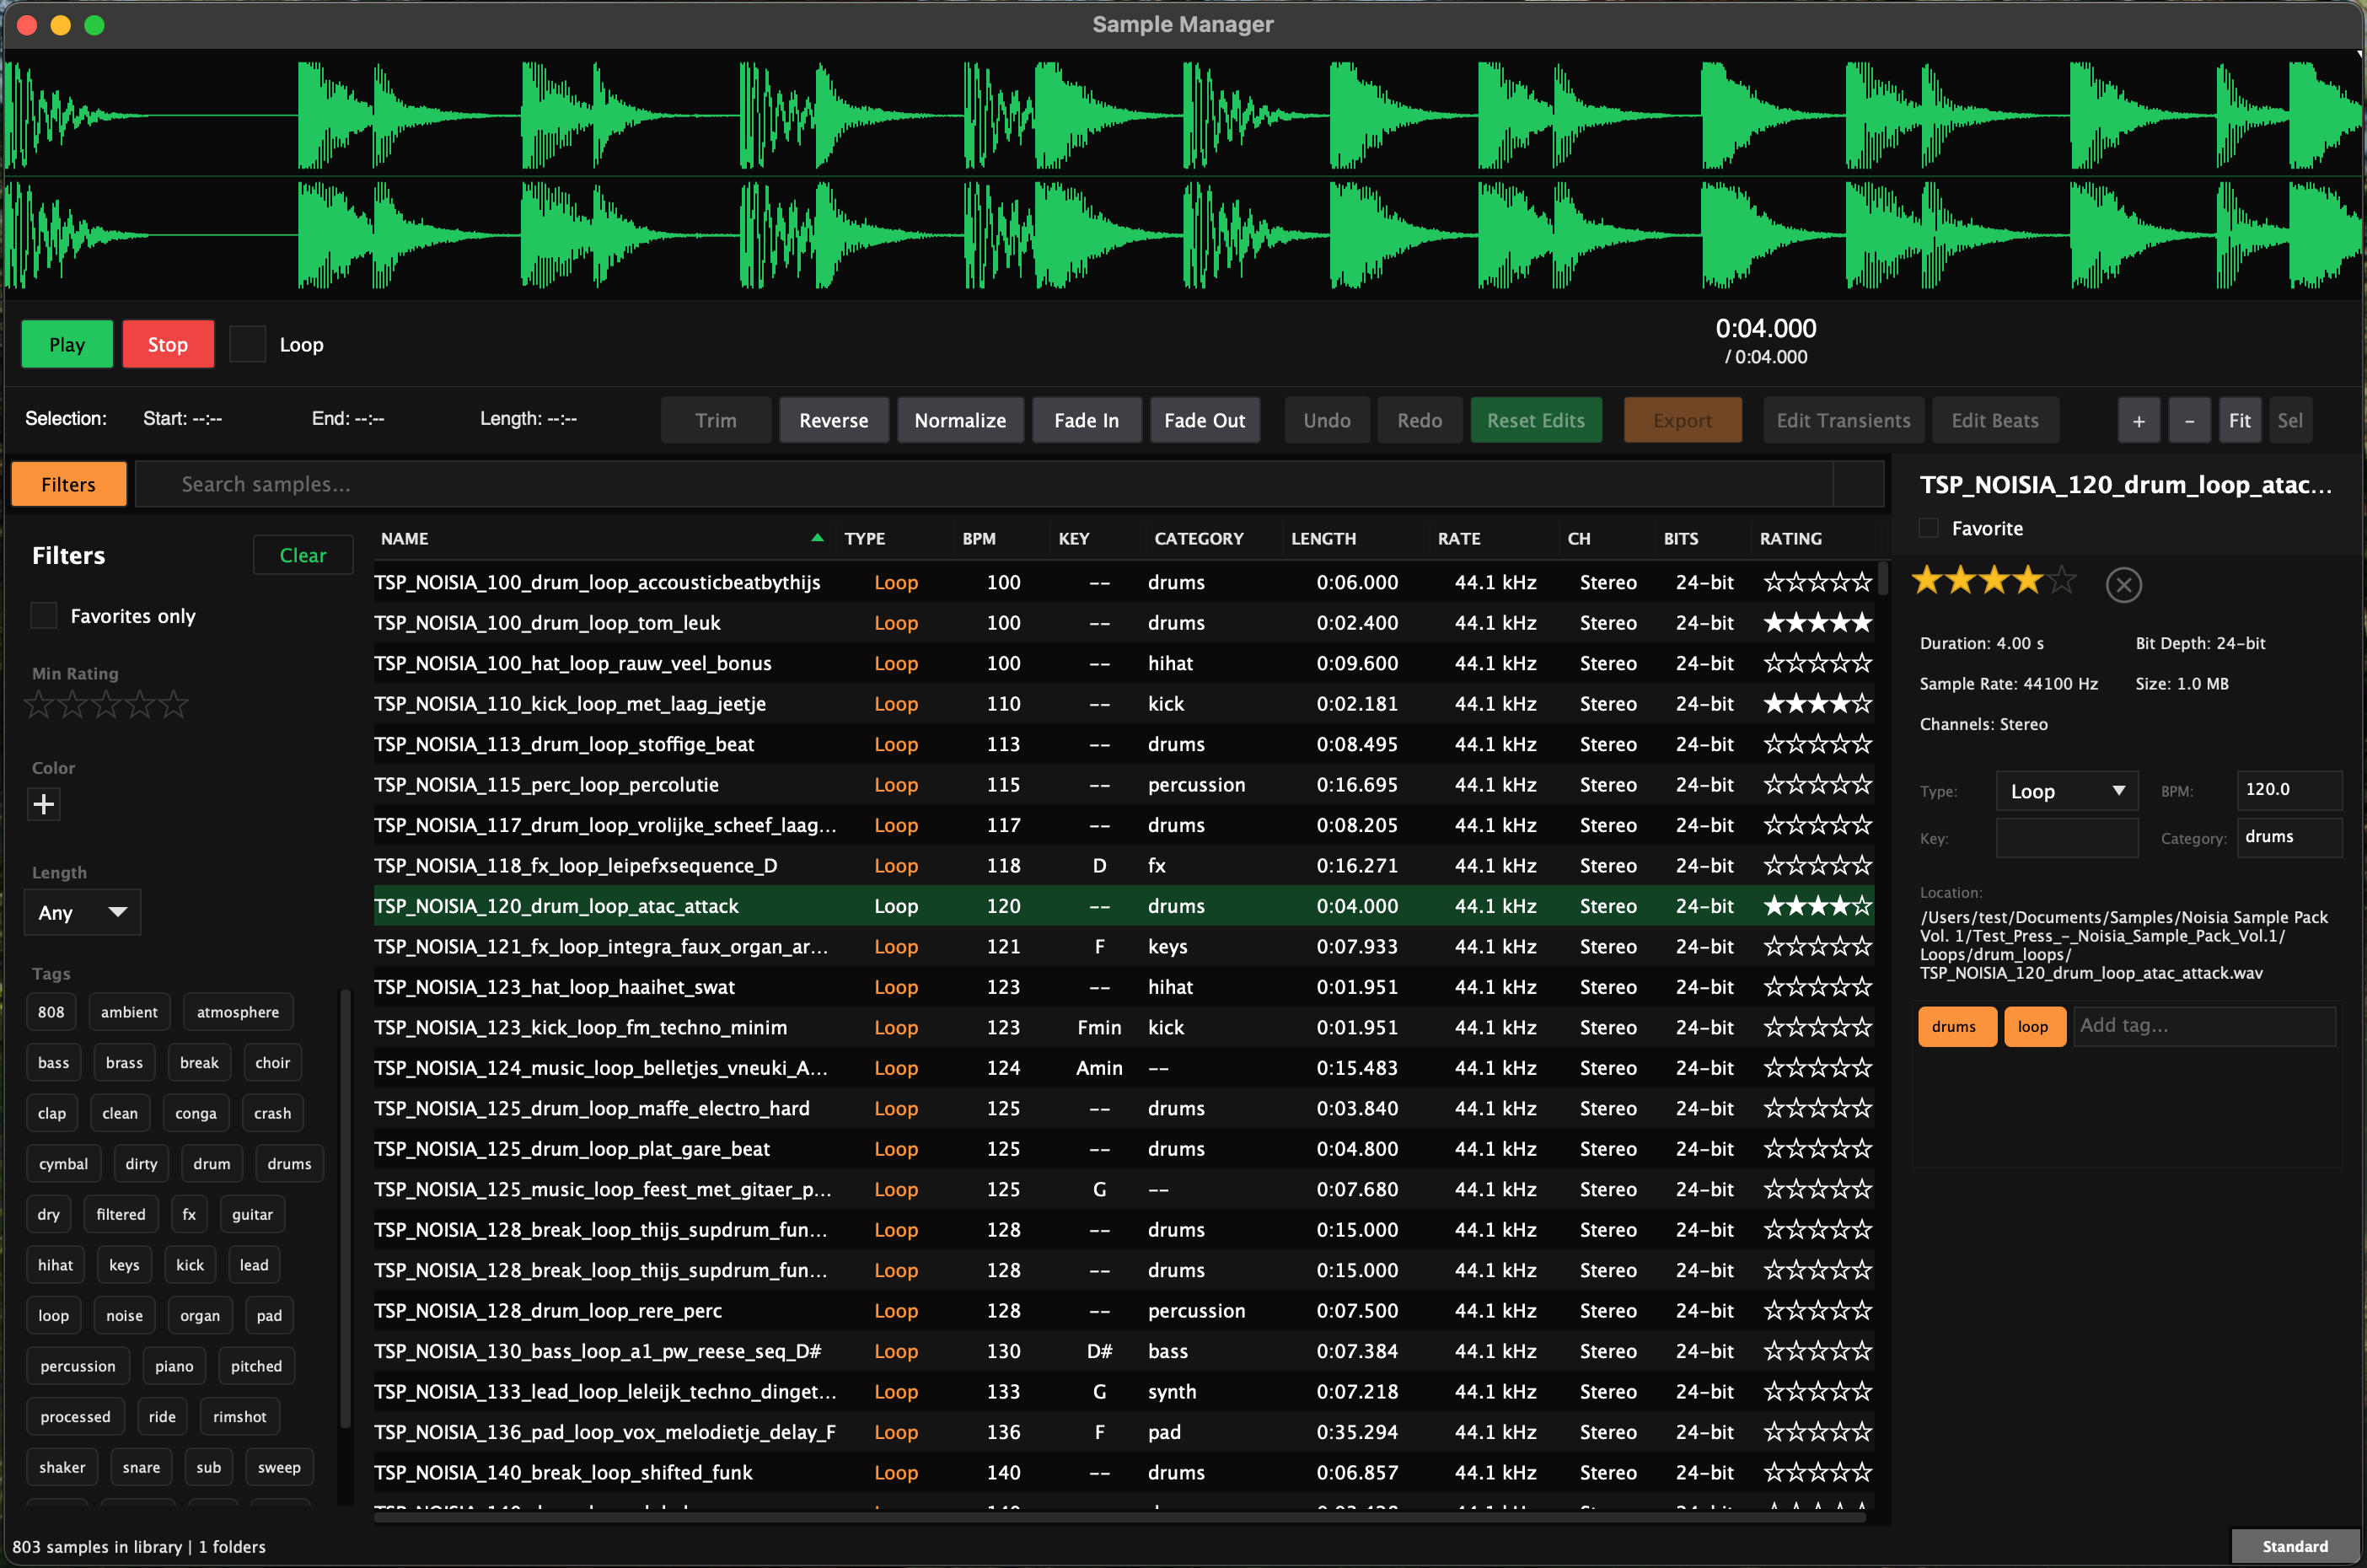Export the selected sample
Viewport: 2367px width, 1568px height.
pos(1682,420)
